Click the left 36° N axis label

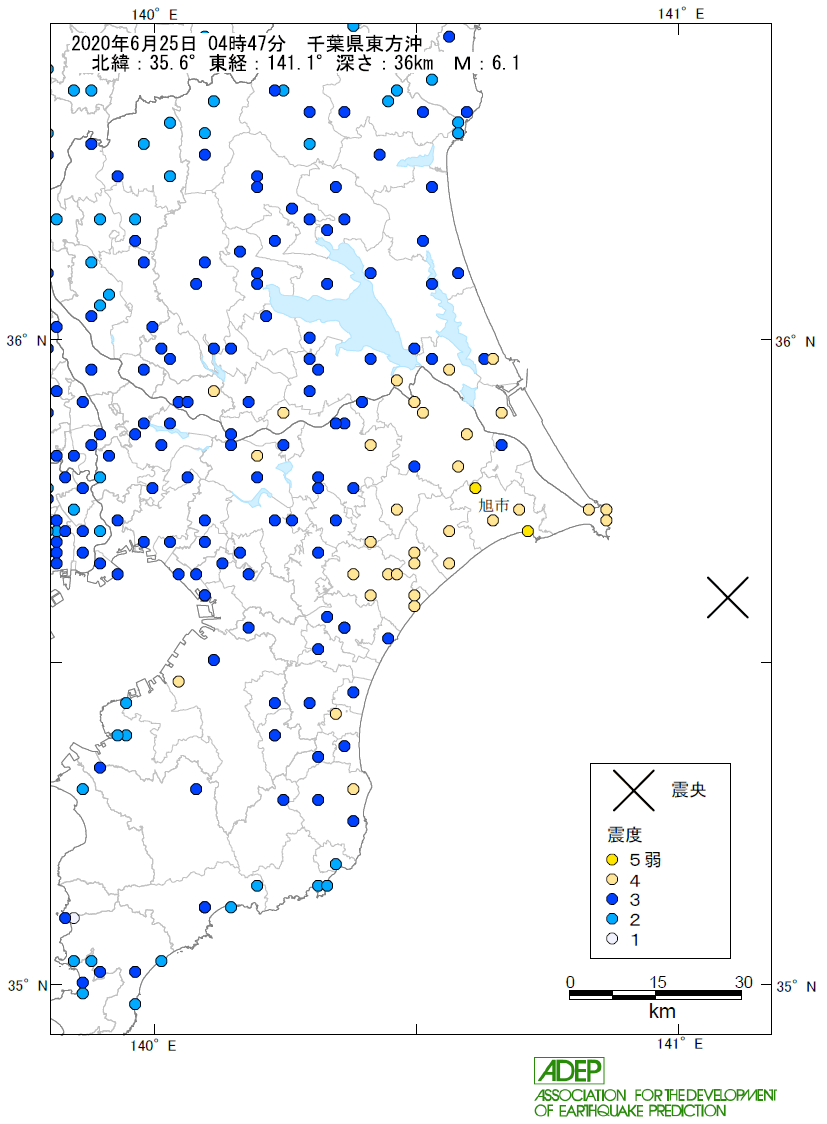pyautogui.click(x=27, y=341)
